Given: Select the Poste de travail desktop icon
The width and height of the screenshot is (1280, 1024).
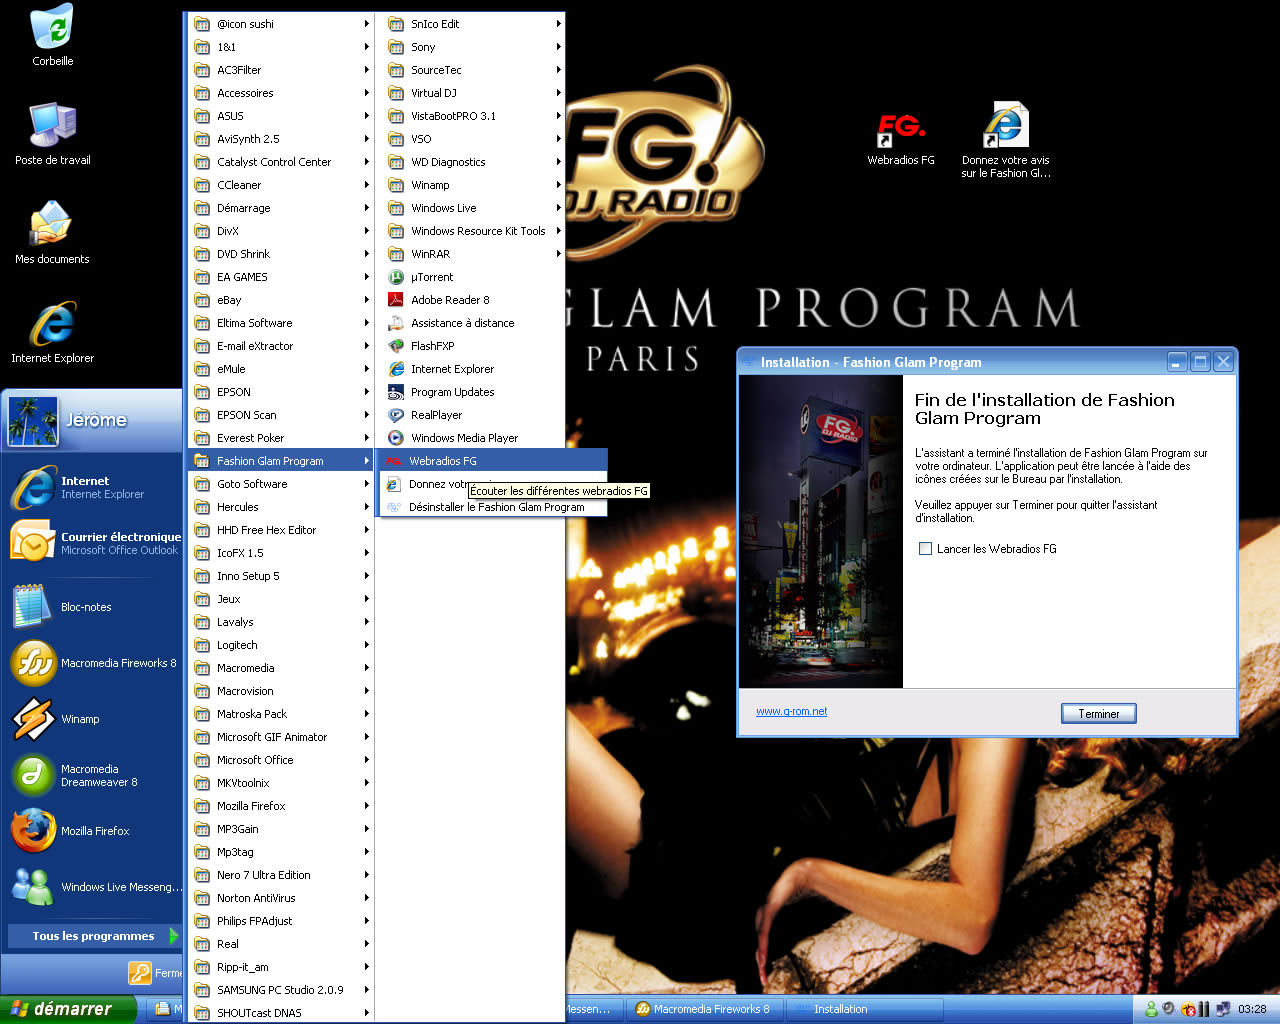Looking at the screenshot, I should coord(52,134).
